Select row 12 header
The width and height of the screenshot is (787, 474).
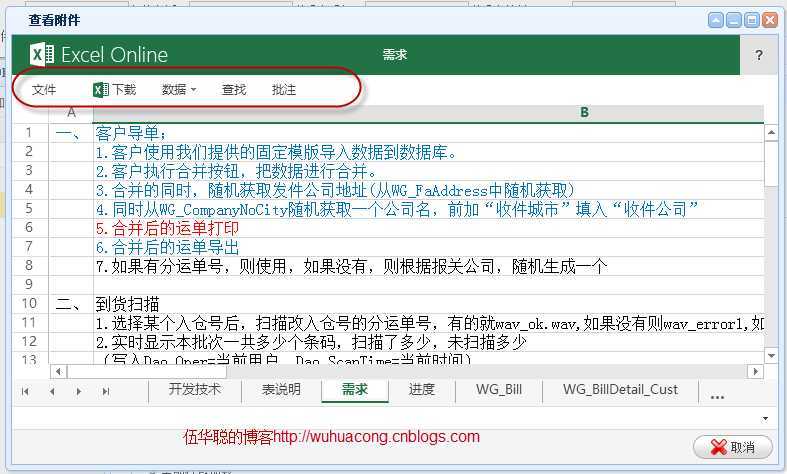30,341
